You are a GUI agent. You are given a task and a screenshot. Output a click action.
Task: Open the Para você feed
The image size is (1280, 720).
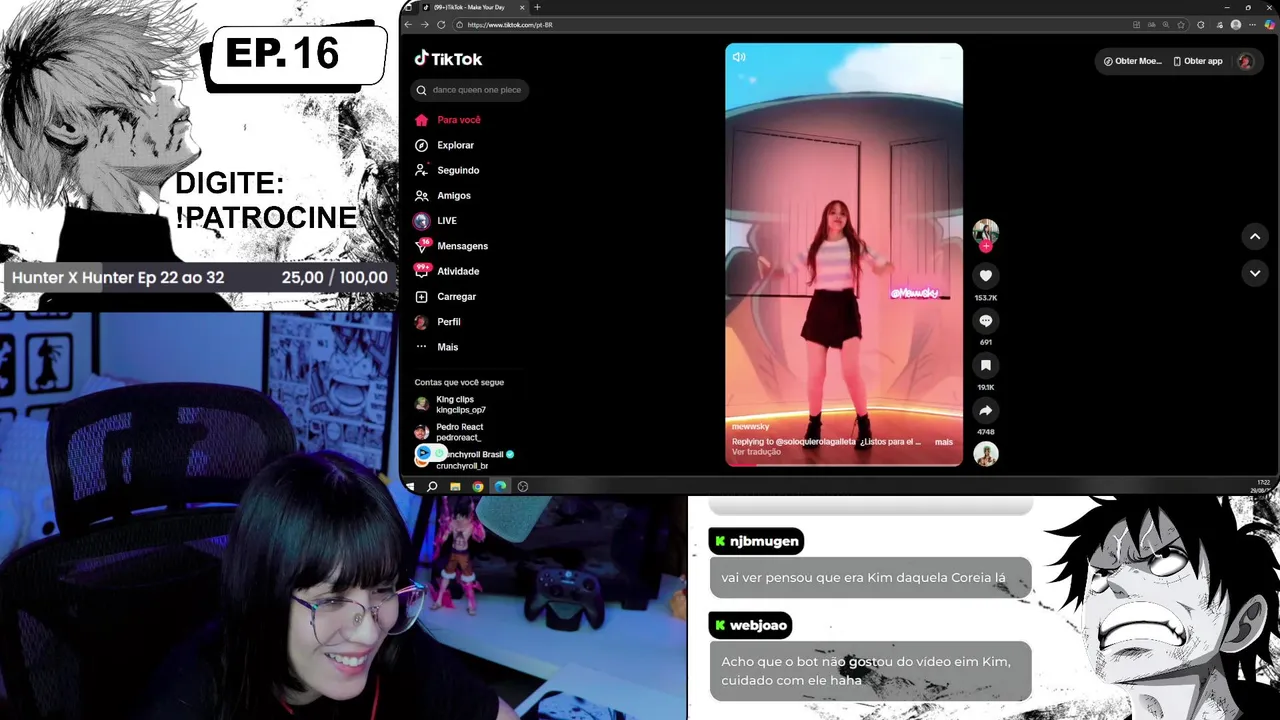coord(459,120)
